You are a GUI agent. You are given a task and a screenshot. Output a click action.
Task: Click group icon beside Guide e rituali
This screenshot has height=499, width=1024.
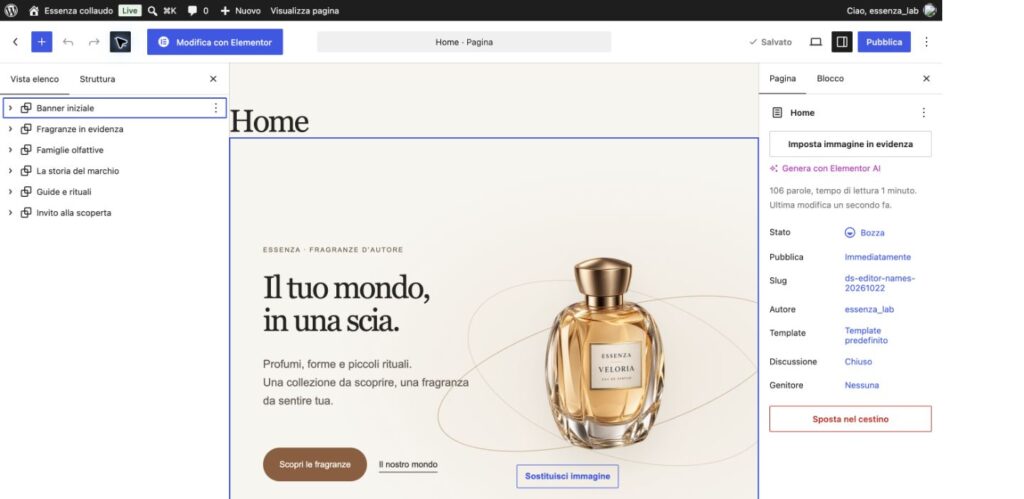(x=26, y=191)
